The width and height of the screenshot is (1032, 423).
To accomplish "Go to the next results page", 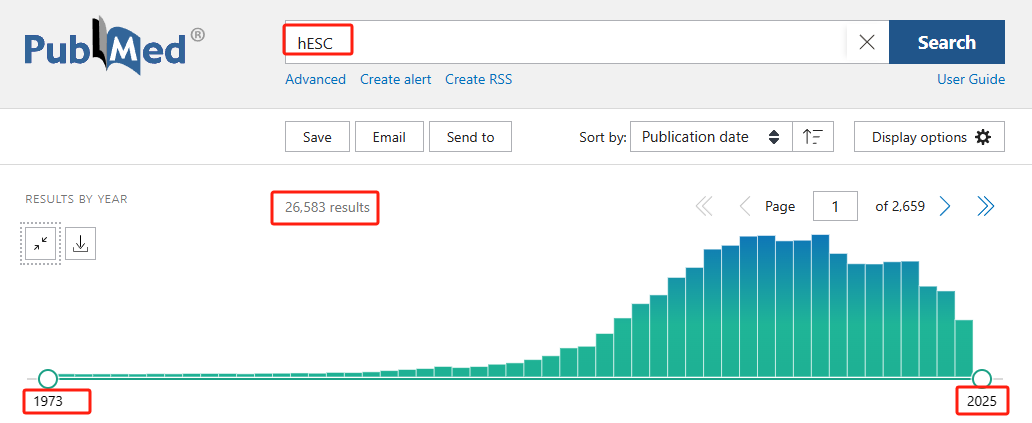I will coord(944,207).
